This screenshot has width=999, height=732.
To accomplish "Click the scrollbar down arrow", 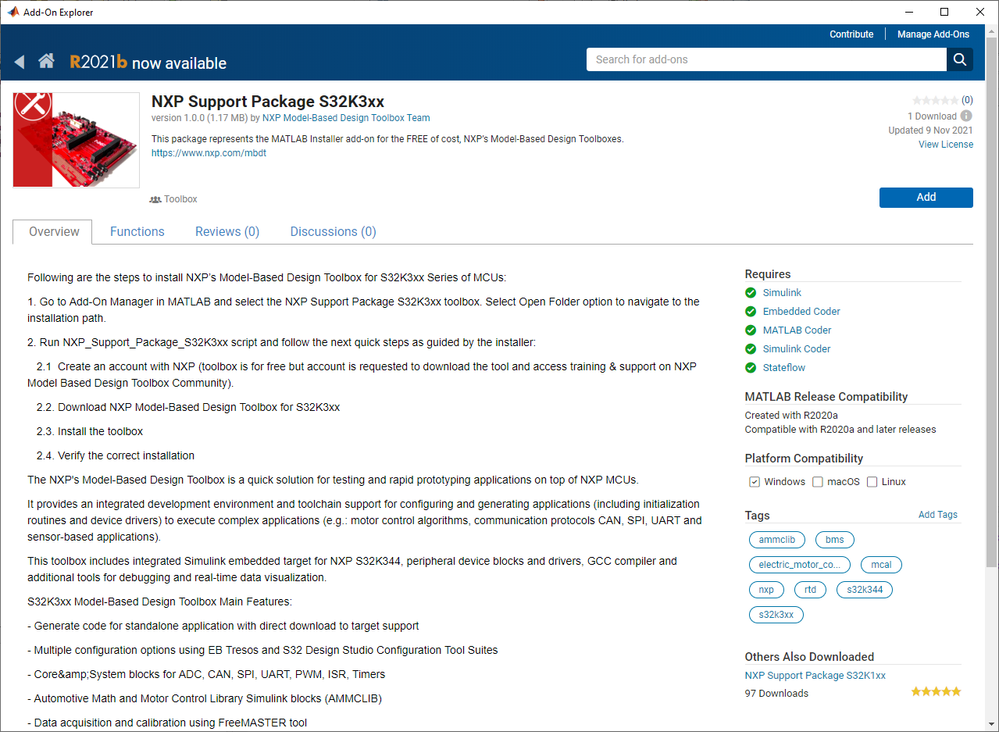I will pos(991,724).
